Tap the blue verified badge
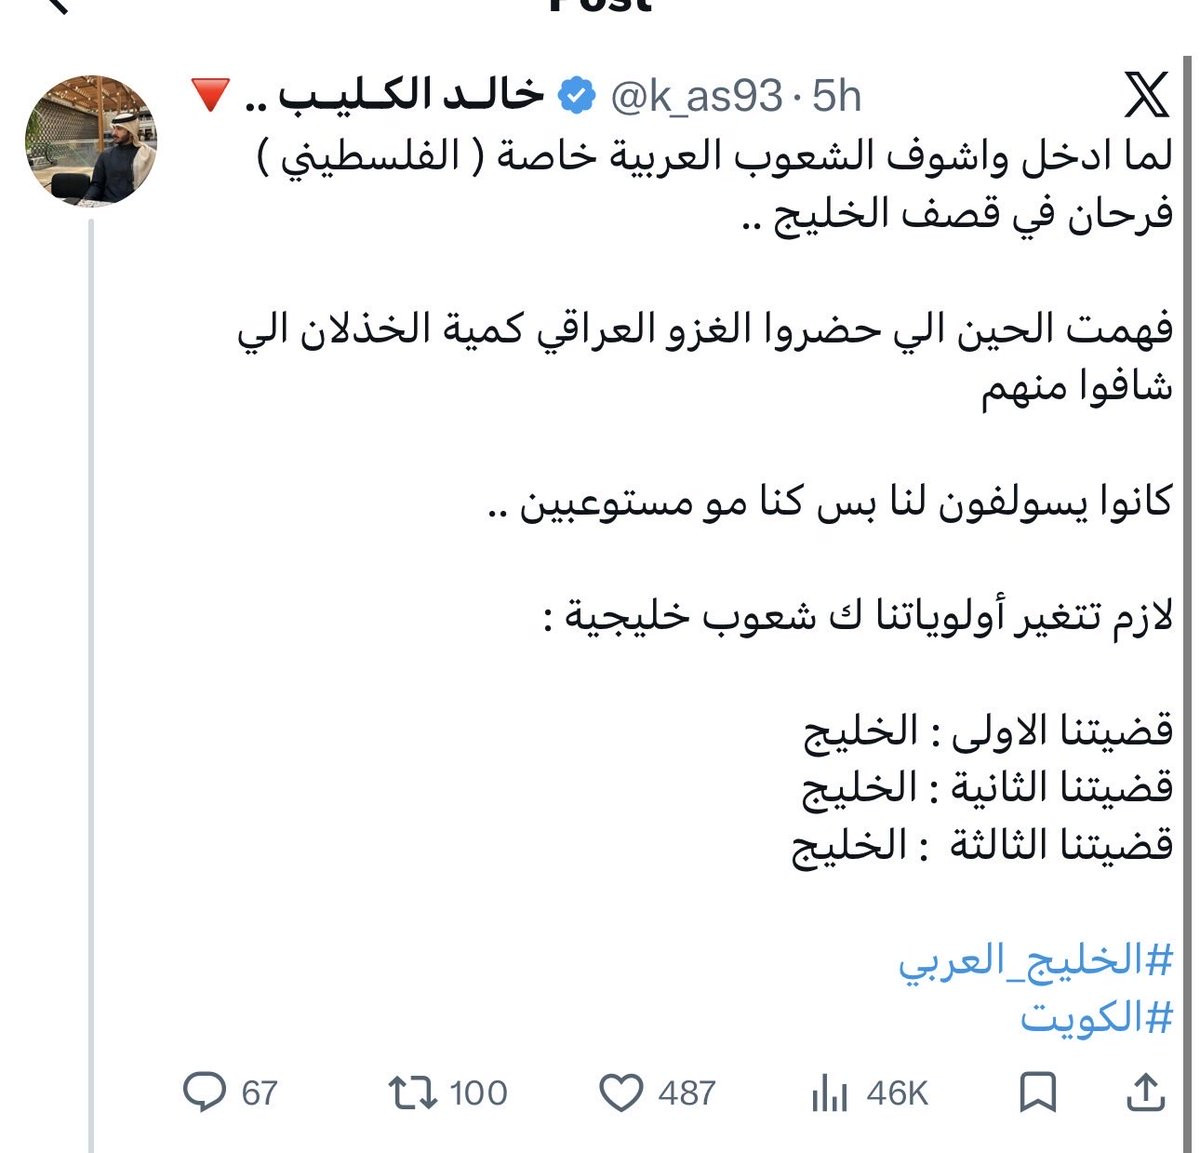 (576, 96)
